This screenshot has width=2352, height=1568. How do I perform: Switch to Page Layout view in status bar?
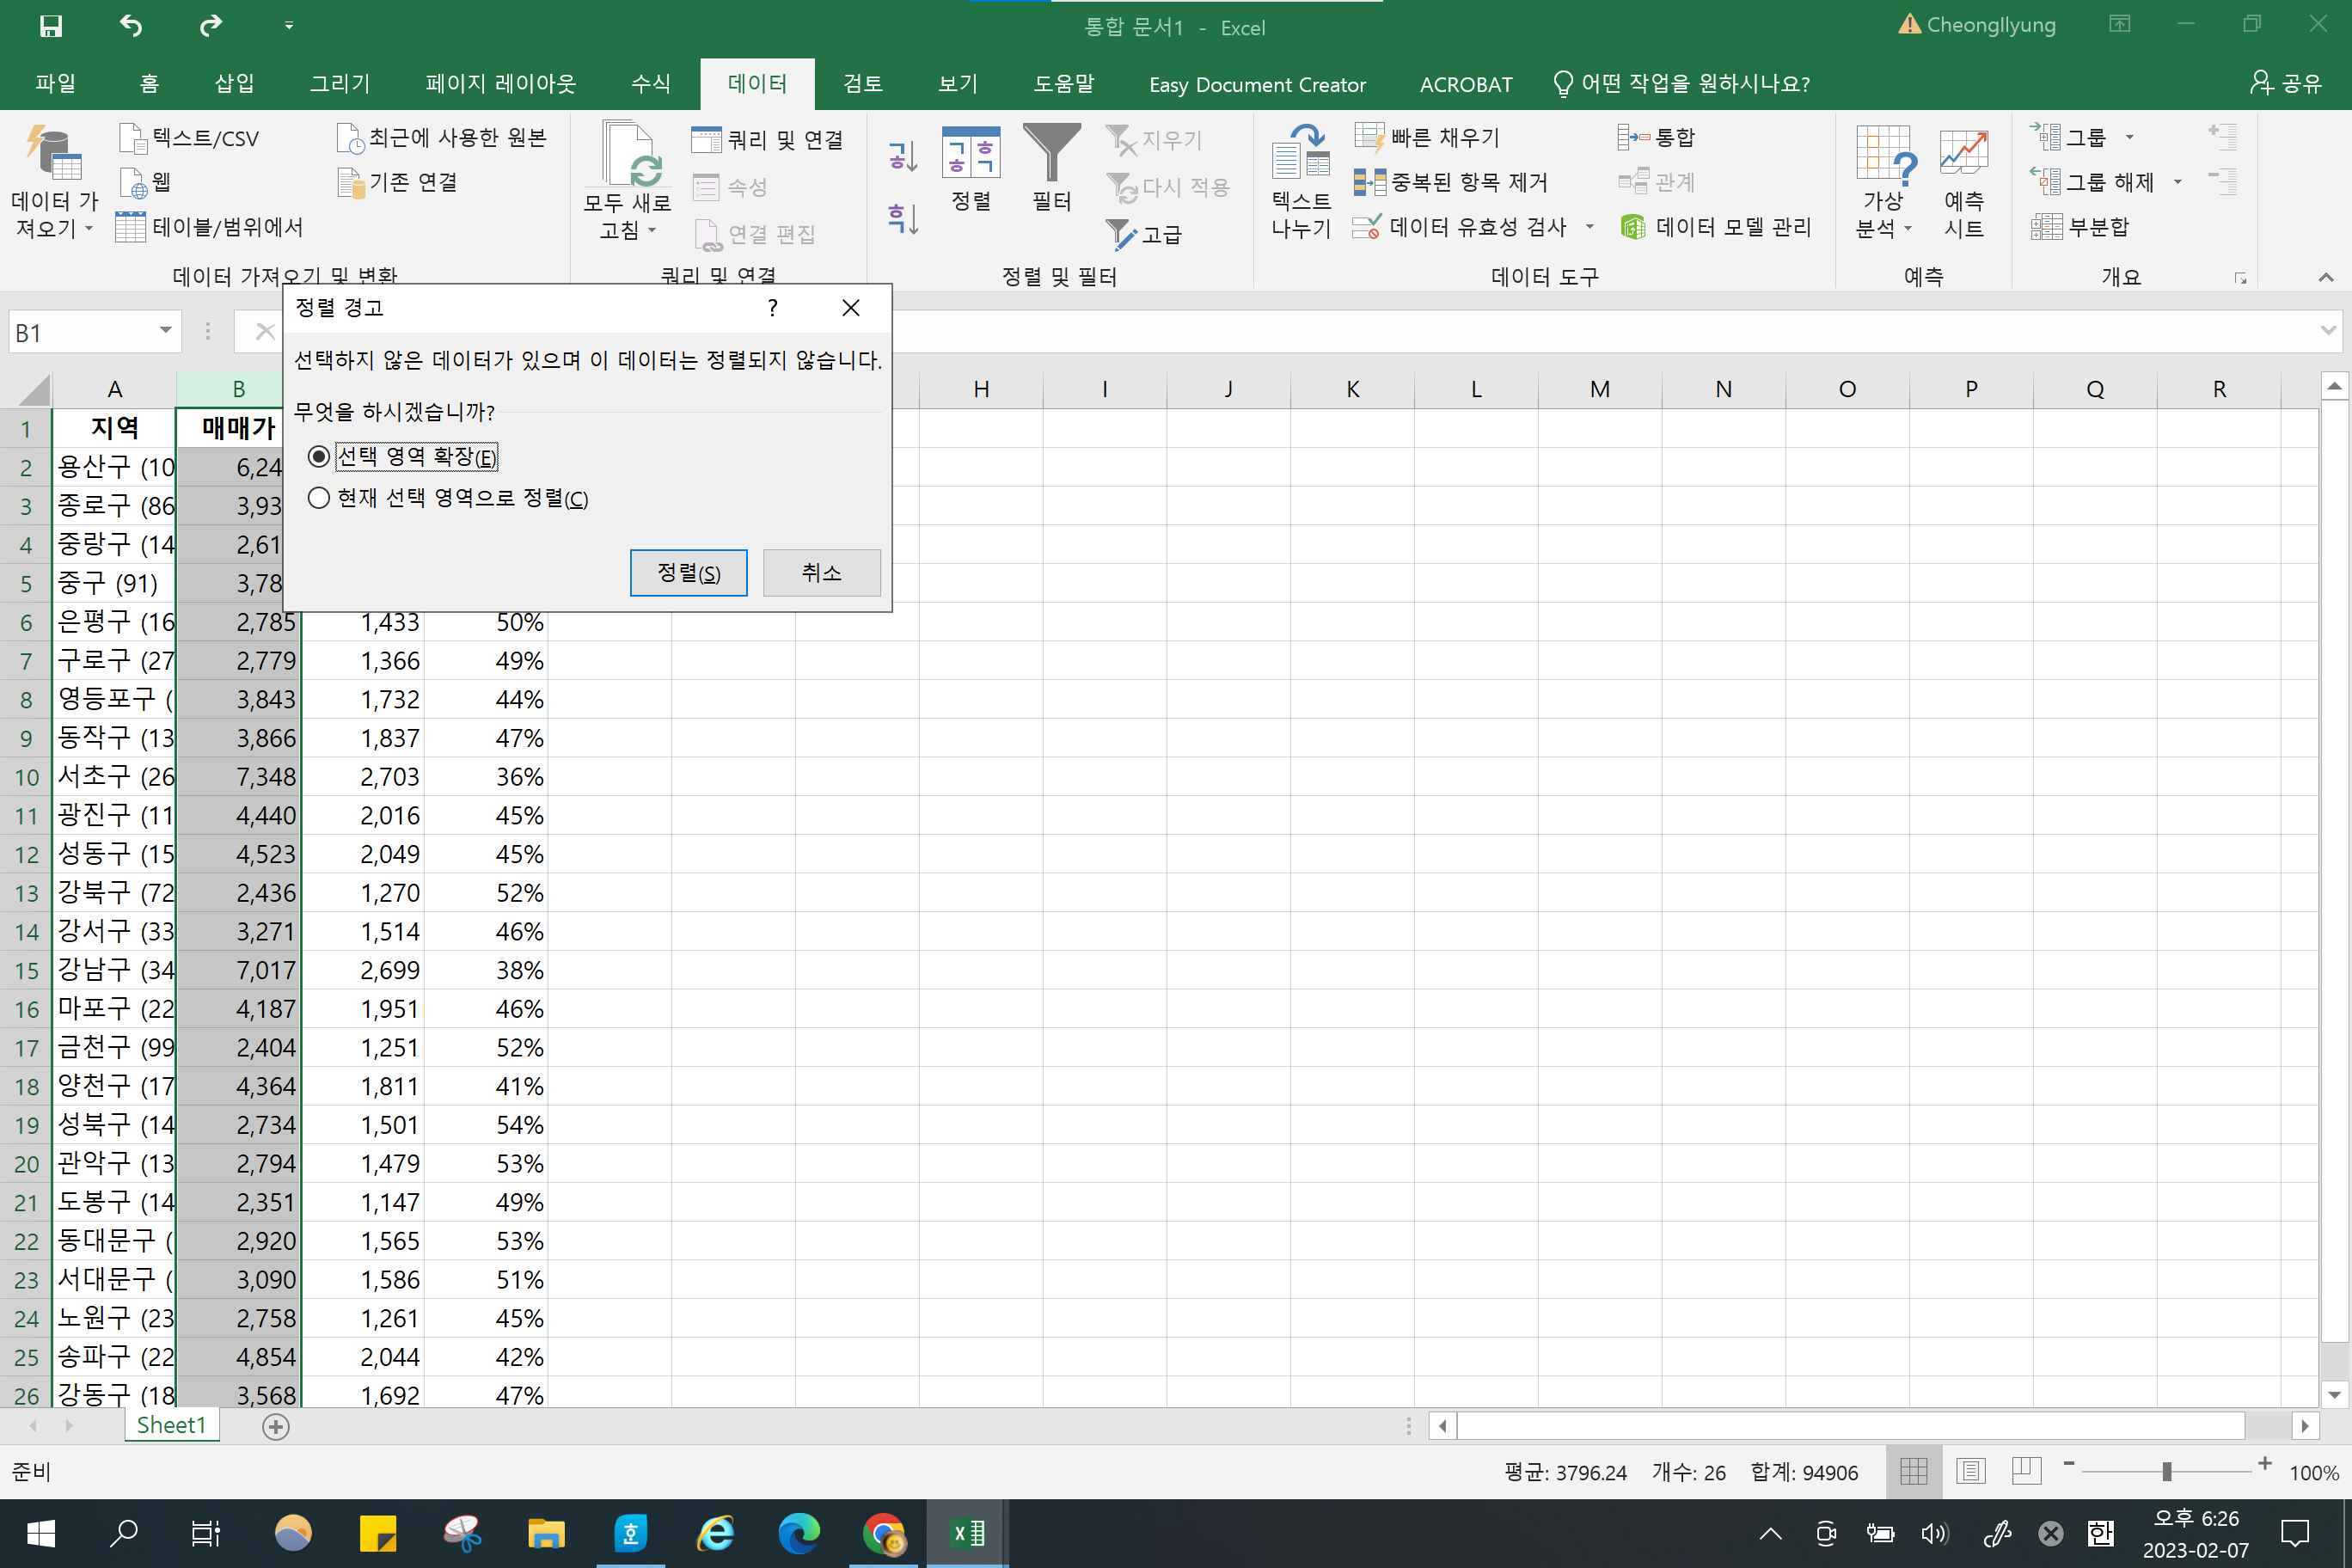1970,1471
